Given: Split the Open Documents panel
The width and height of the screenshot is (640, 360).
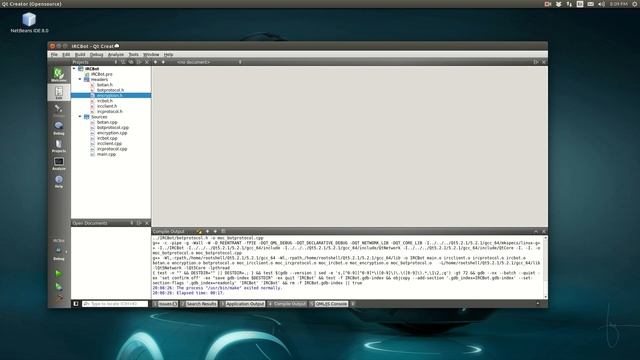Looking at the screenshot, I should (139, 223).
